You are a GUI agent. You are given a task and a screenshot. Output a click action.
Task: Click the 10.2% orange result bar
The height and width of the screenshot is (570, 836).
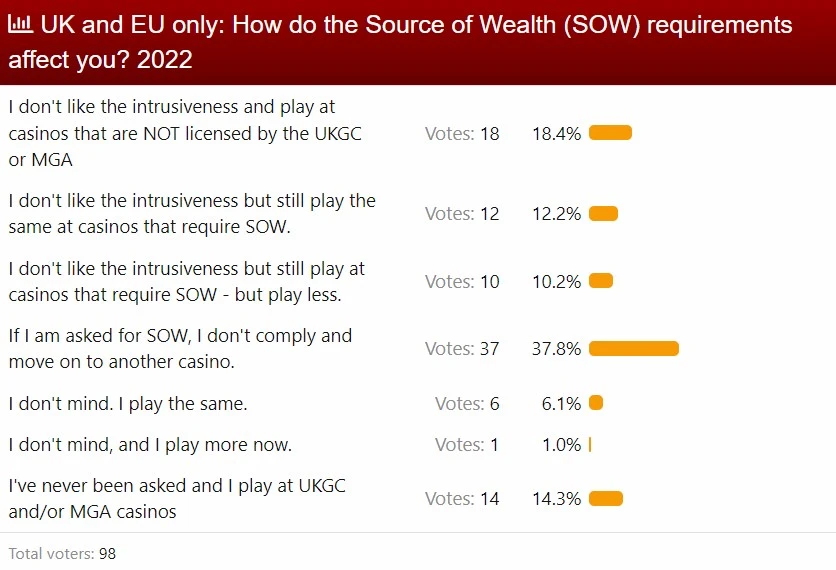tap(601, 281)
